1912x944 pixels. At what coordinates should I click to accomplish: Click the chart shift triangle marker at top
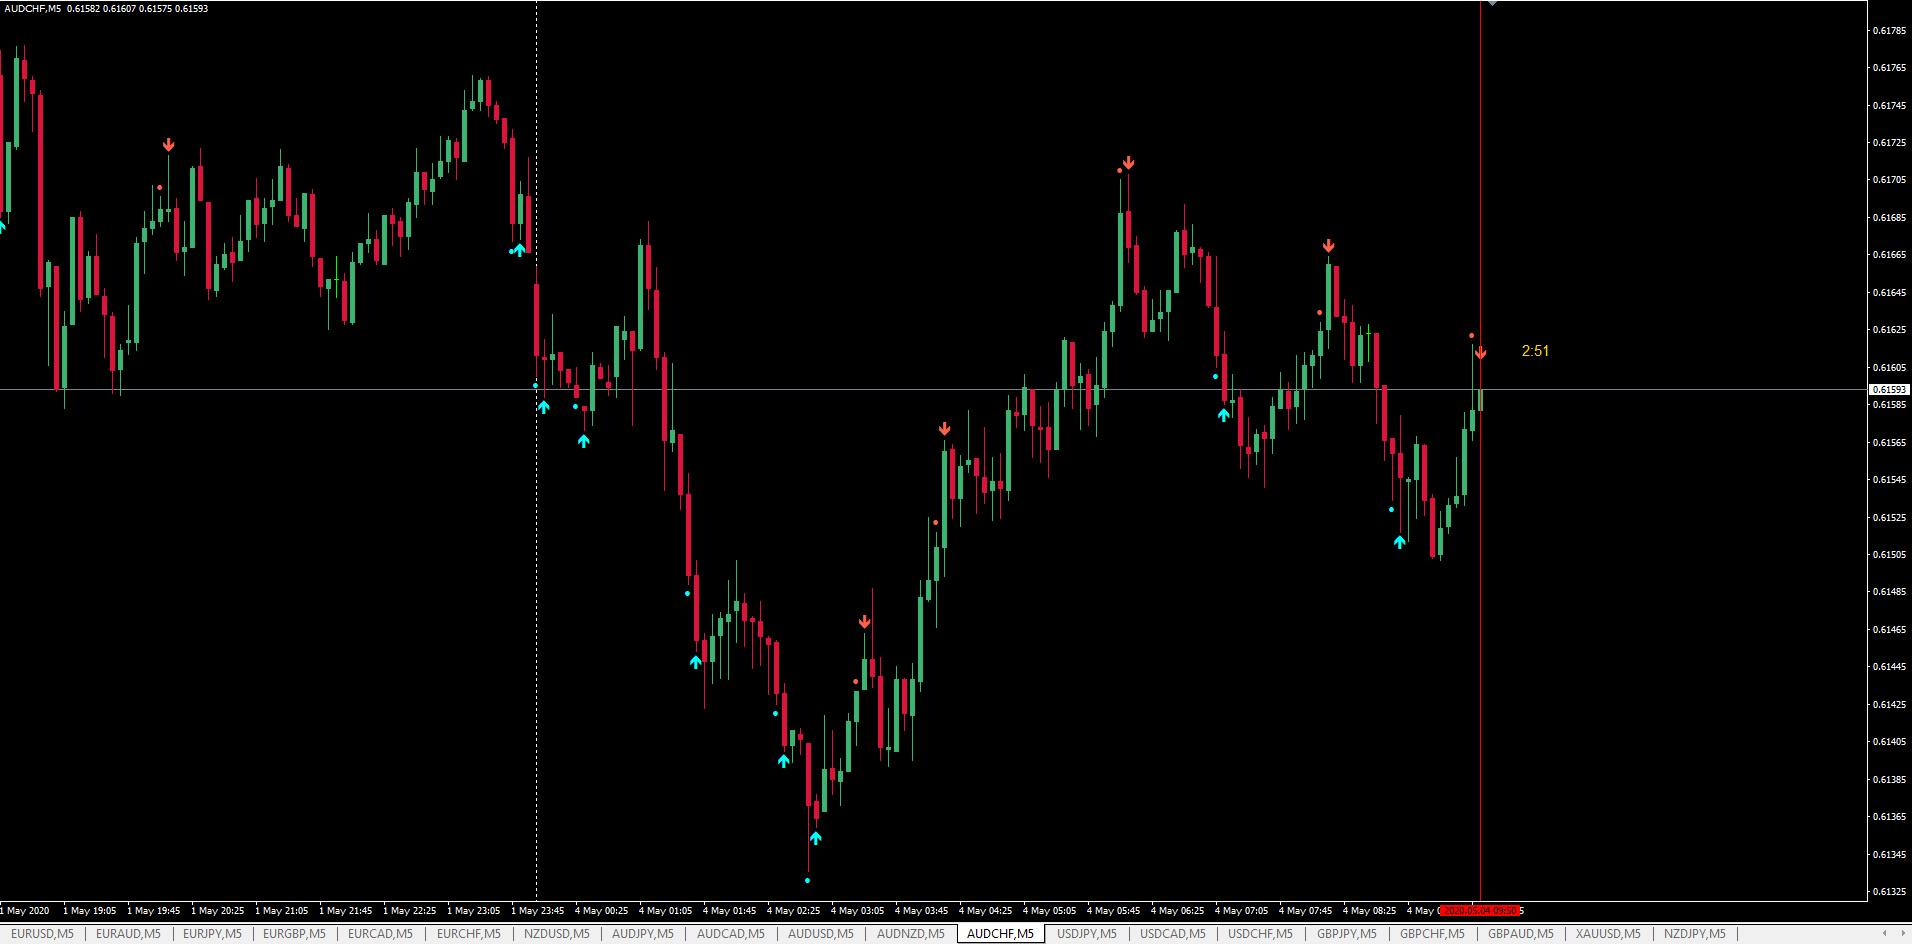pyautogui.click(x=1492, y=4)
